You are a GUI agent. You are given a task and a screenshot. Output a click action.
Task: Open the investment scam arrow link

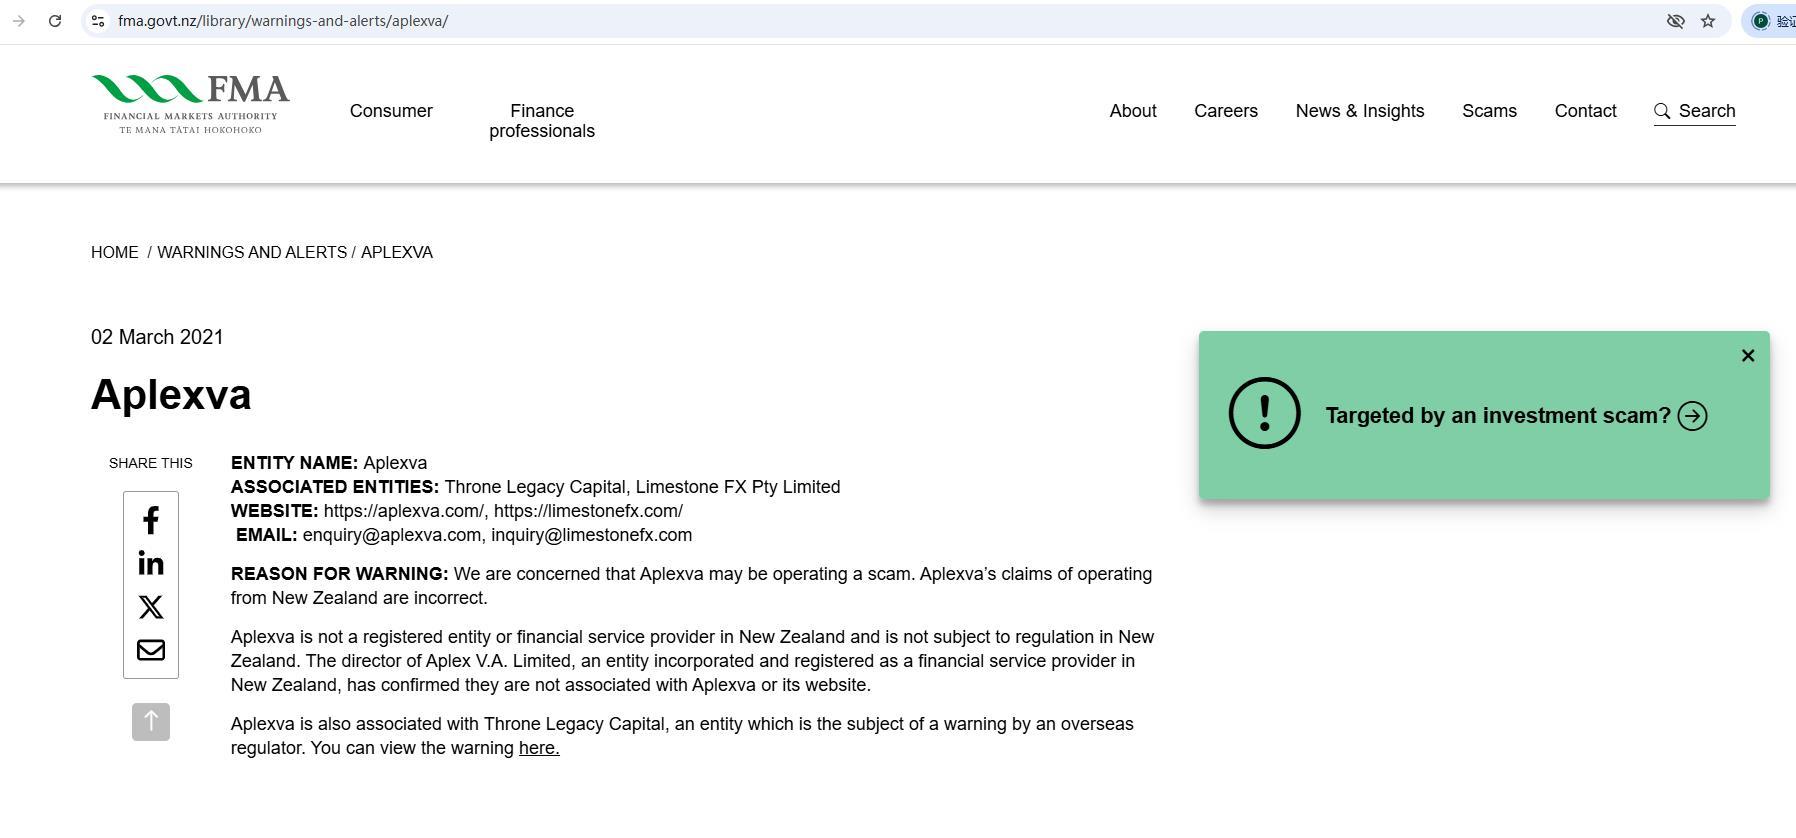coord(1692,416)
